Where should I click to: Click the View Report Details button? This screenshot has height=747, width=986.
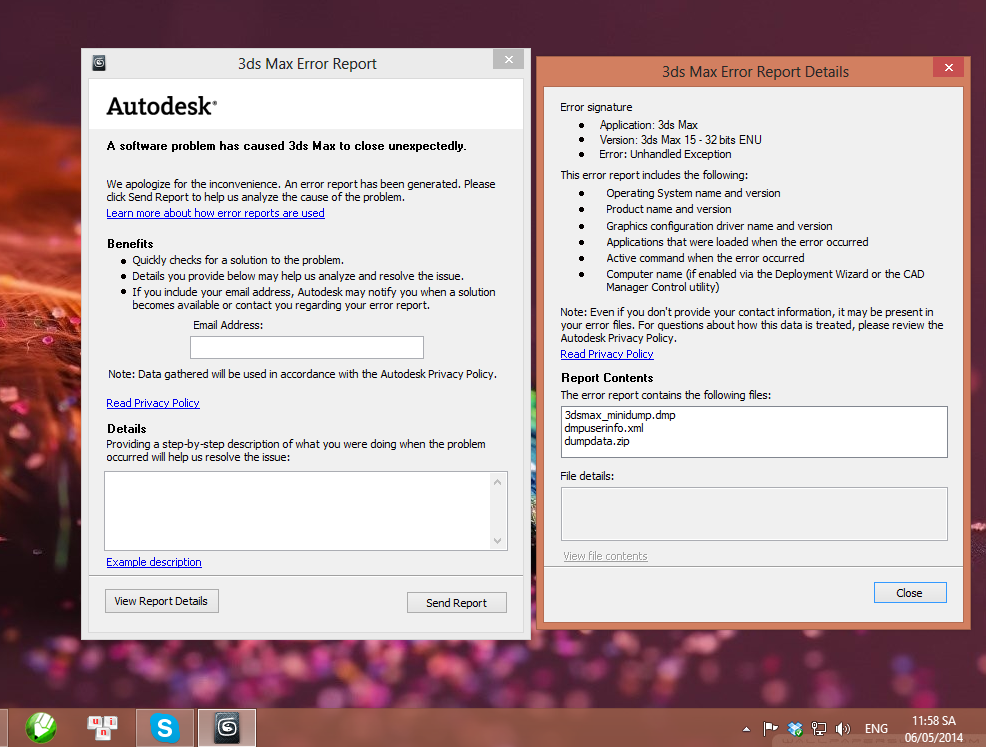(162, 601)
